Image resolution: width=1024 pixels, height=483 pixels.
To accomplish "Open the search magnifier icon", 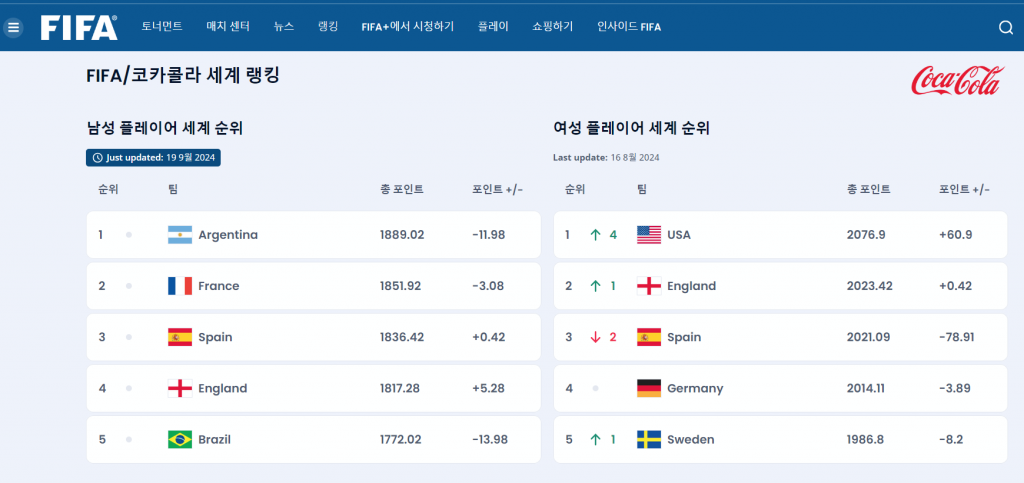I will click(x=1006, y=27).
